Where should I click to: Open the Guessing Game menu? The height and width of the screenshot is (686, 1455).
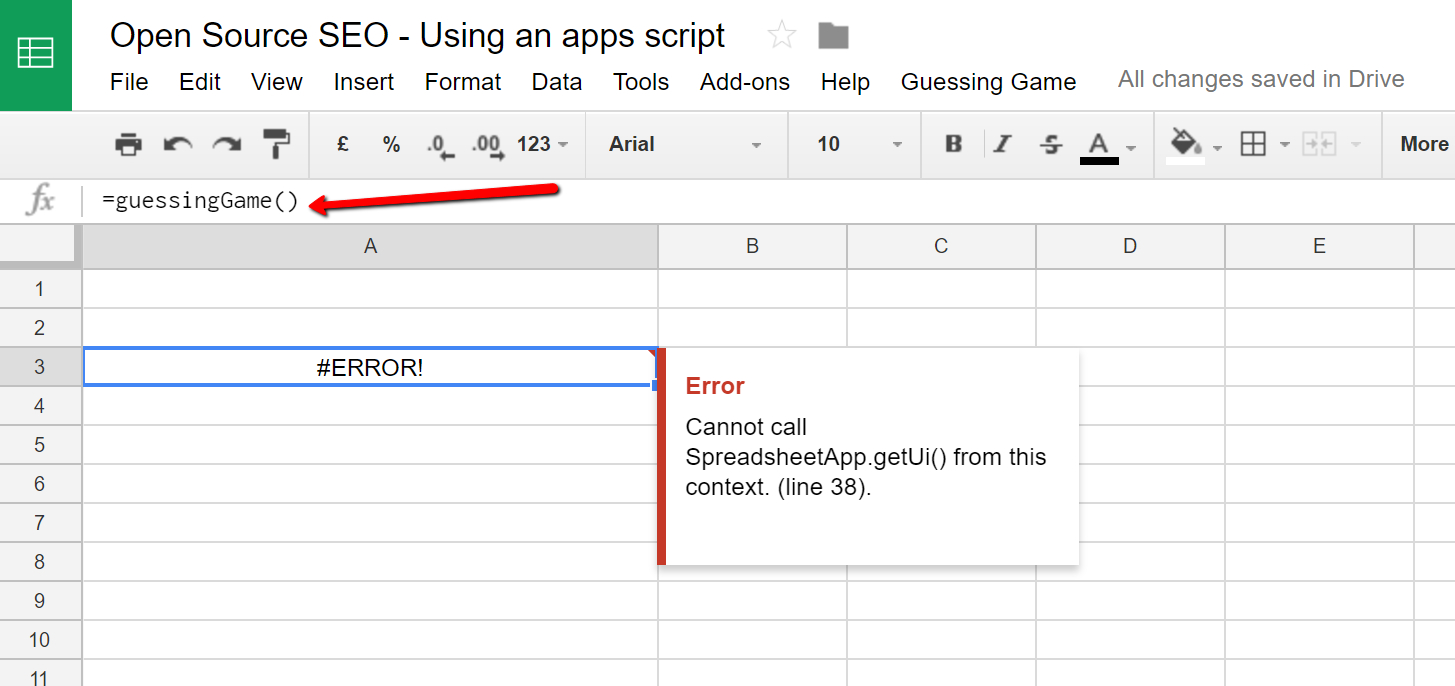(988, 82)
